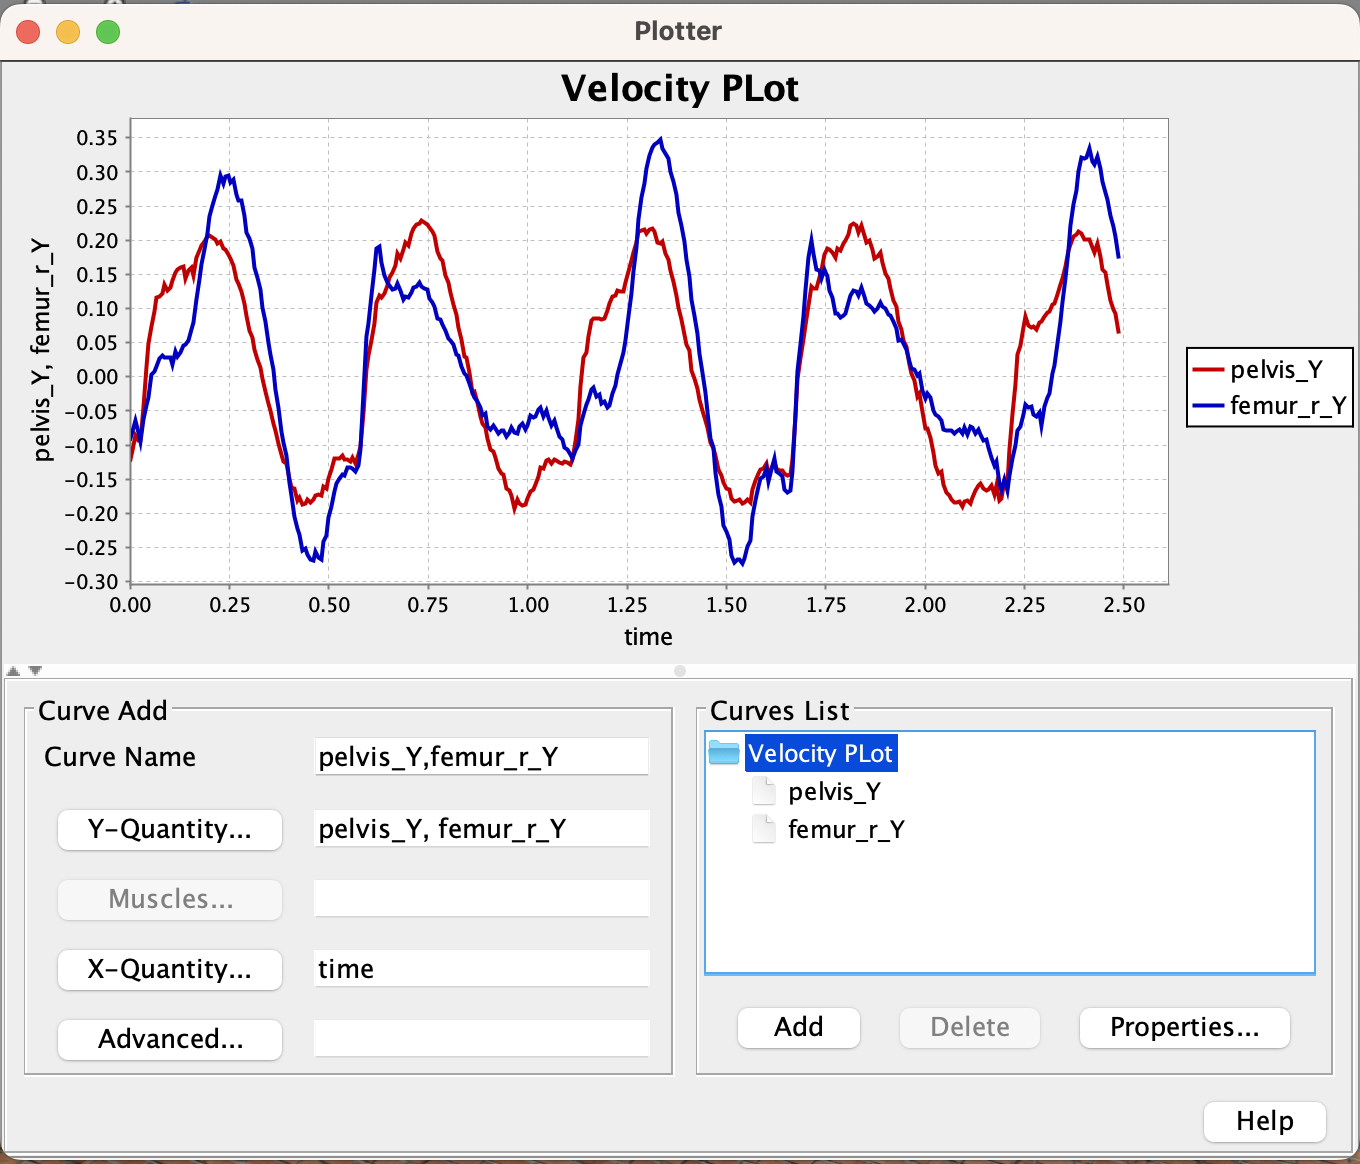Image resolution: width=1360 pixels, height=1164 pixels.
Task: Click the Curves List panel title
Action: [x=780, y=711]
